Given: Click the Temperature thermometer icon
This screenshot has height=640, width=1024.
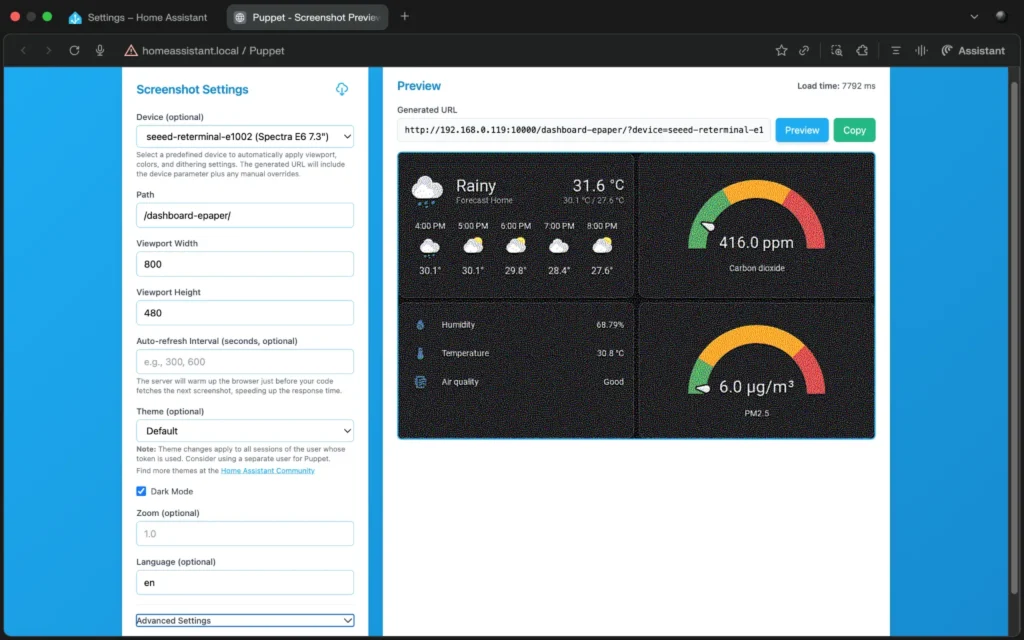Looking at the screenshot, I should 420,353.
